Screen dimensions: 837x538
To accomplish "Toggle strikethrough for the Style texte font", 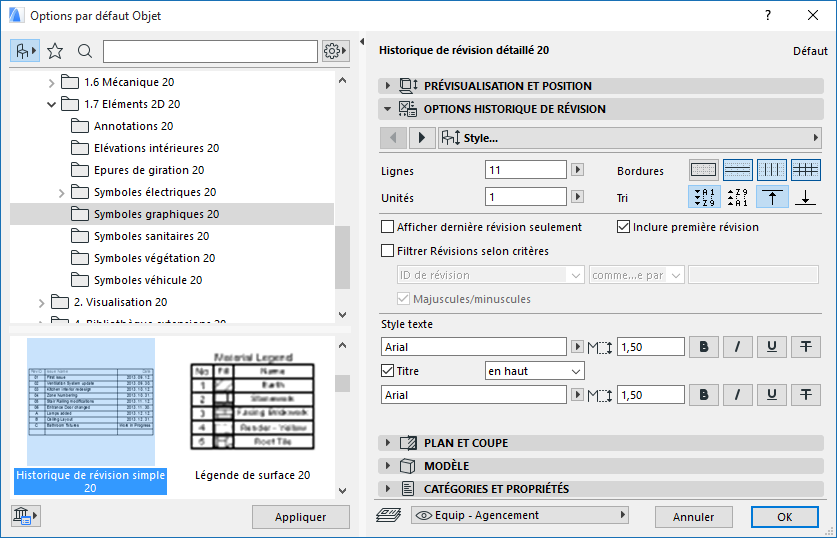I will (x=806, y=347).
